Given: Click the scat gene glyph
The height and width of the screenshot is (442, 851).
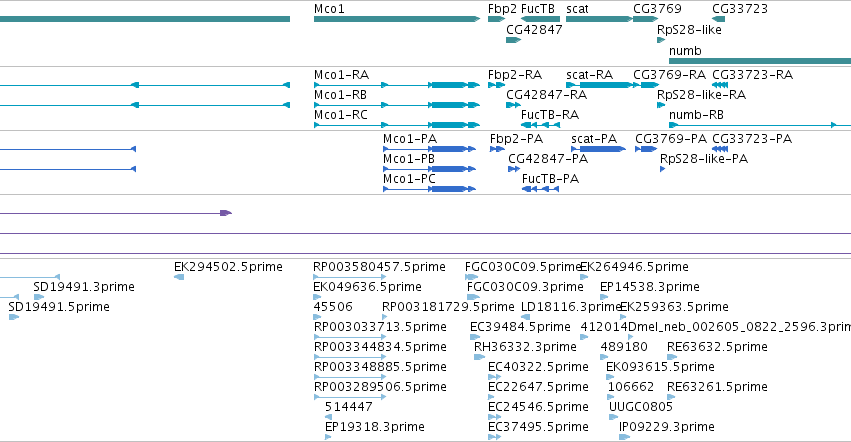Looking at the screenshot, I should coord(599,19).
